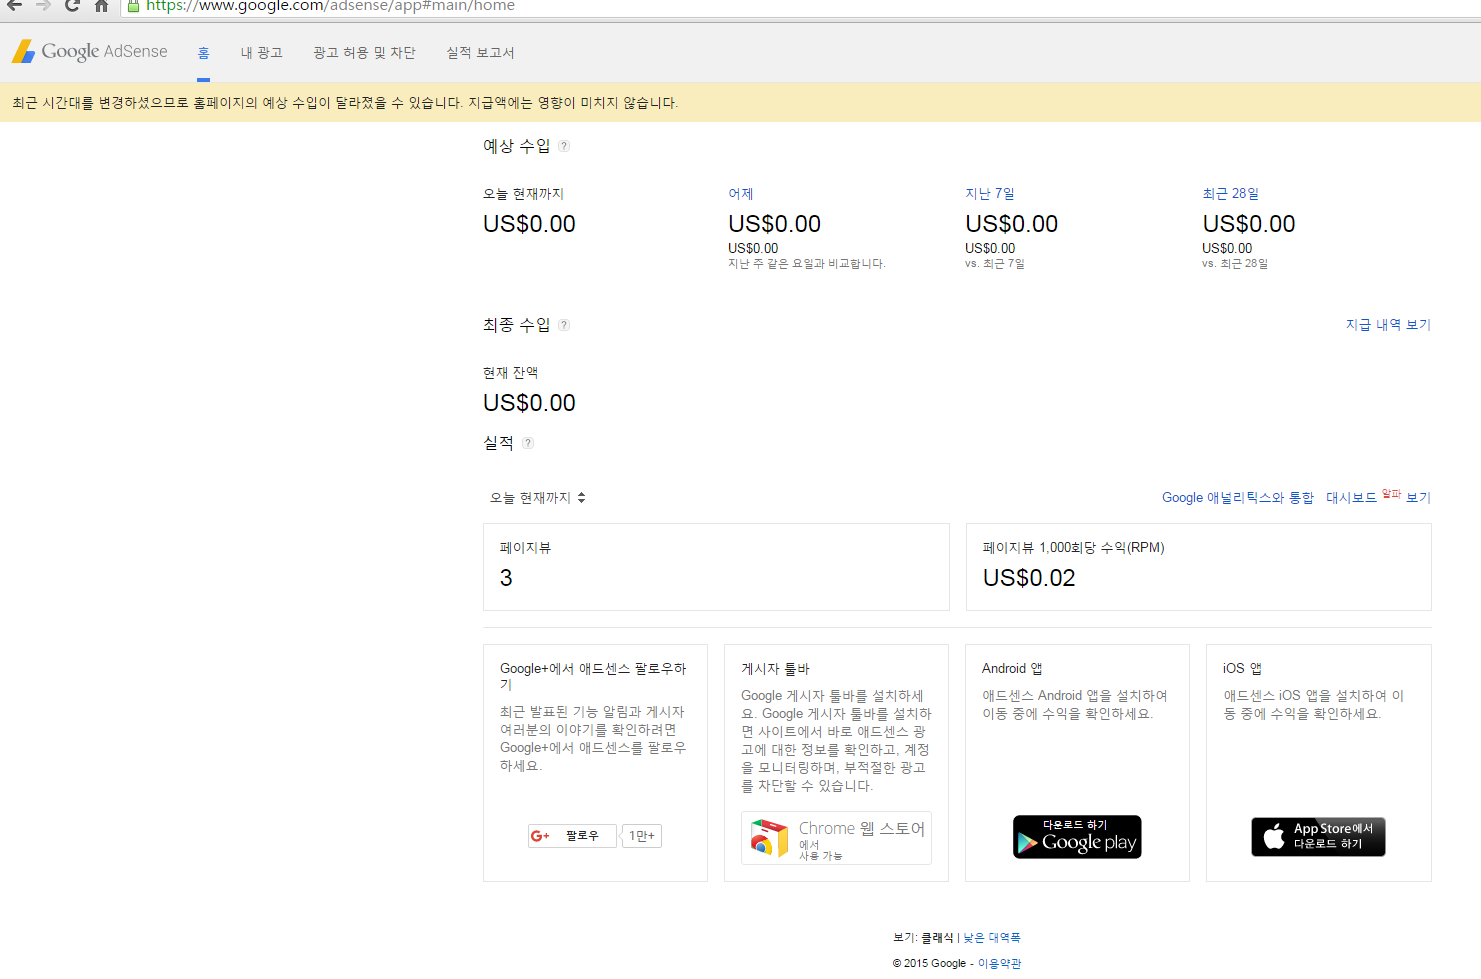
Task: Click the help icon beside 예상 수입
Action: click(x=564, y=146)
